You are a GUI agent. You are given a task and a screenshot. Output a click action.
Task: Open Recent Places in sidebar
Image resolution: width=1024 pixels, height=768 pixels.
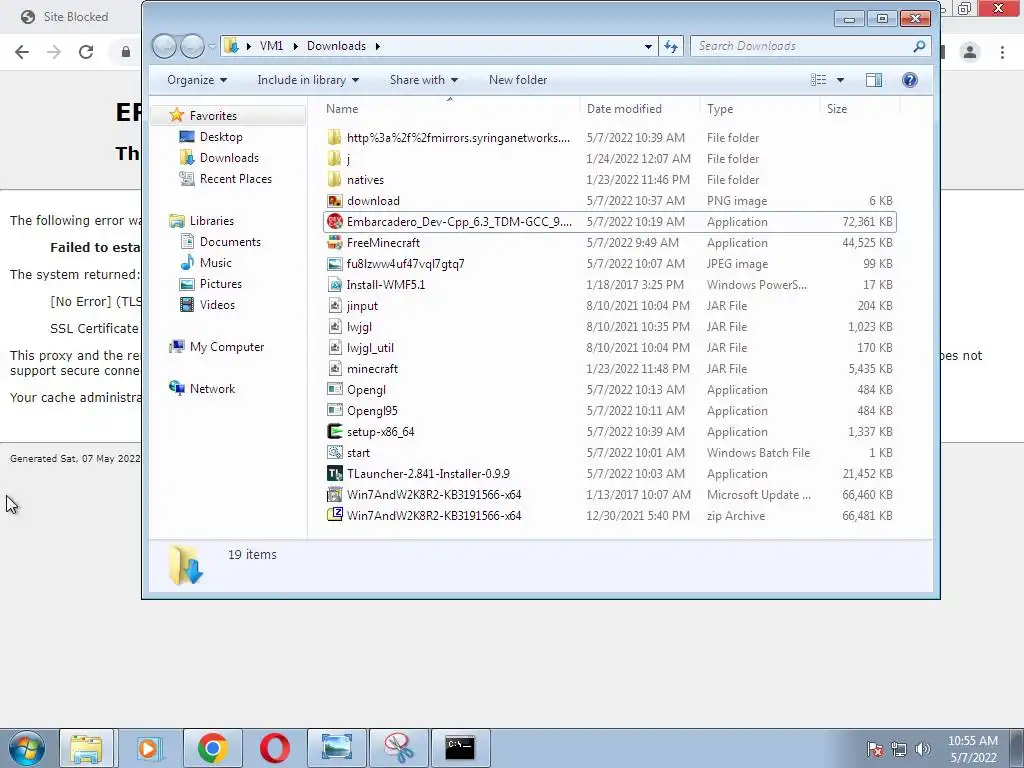coord(235,179)
